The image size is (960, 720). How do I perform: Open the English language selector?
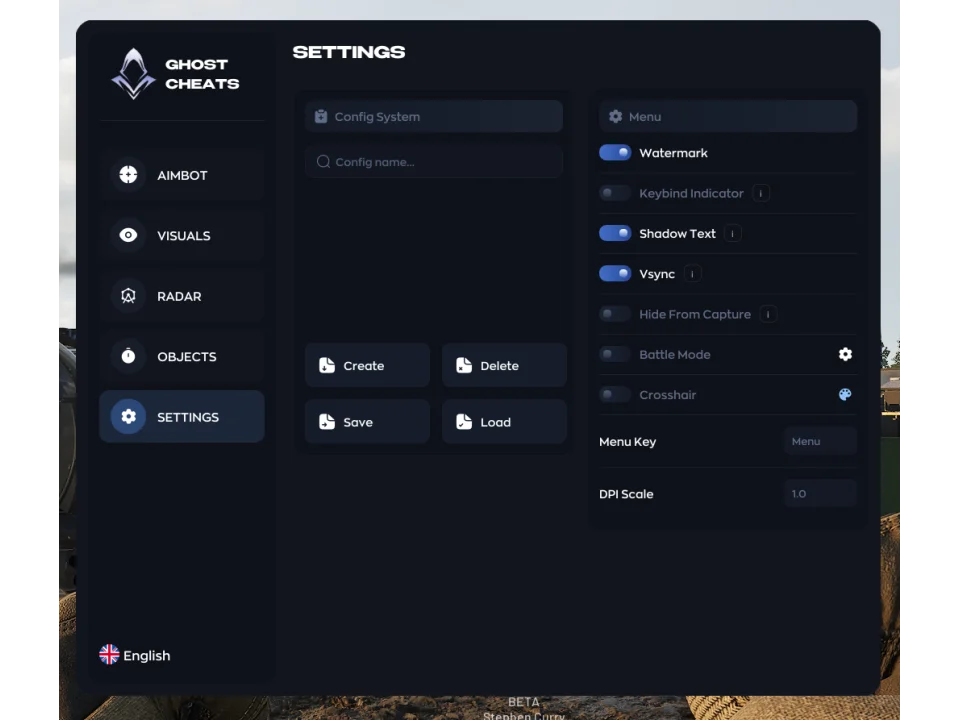click(x=135, y=655)
